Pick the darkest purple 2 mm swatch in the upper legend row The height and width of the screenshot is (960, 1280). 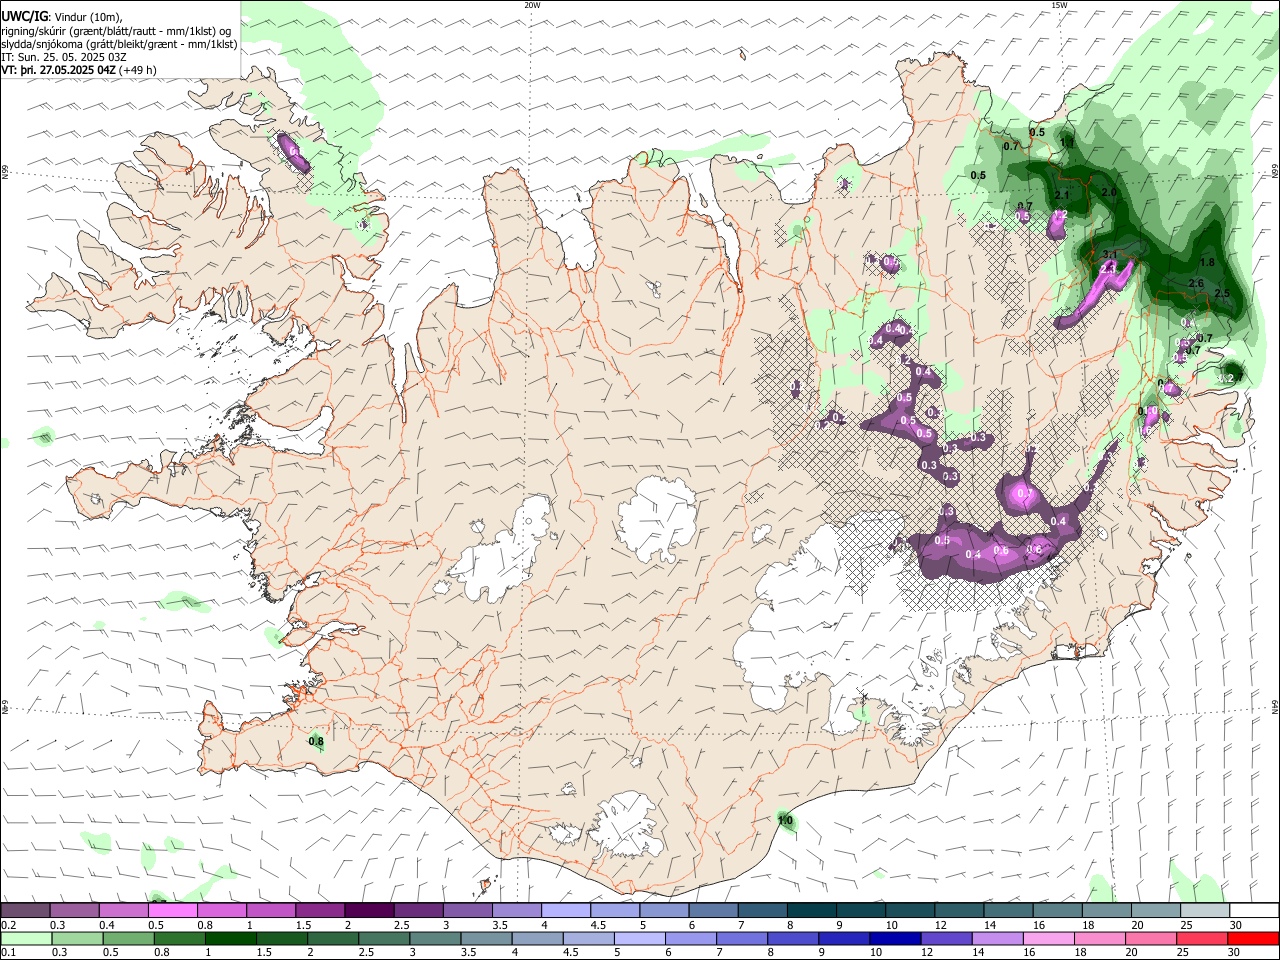(x=370, y=911)
